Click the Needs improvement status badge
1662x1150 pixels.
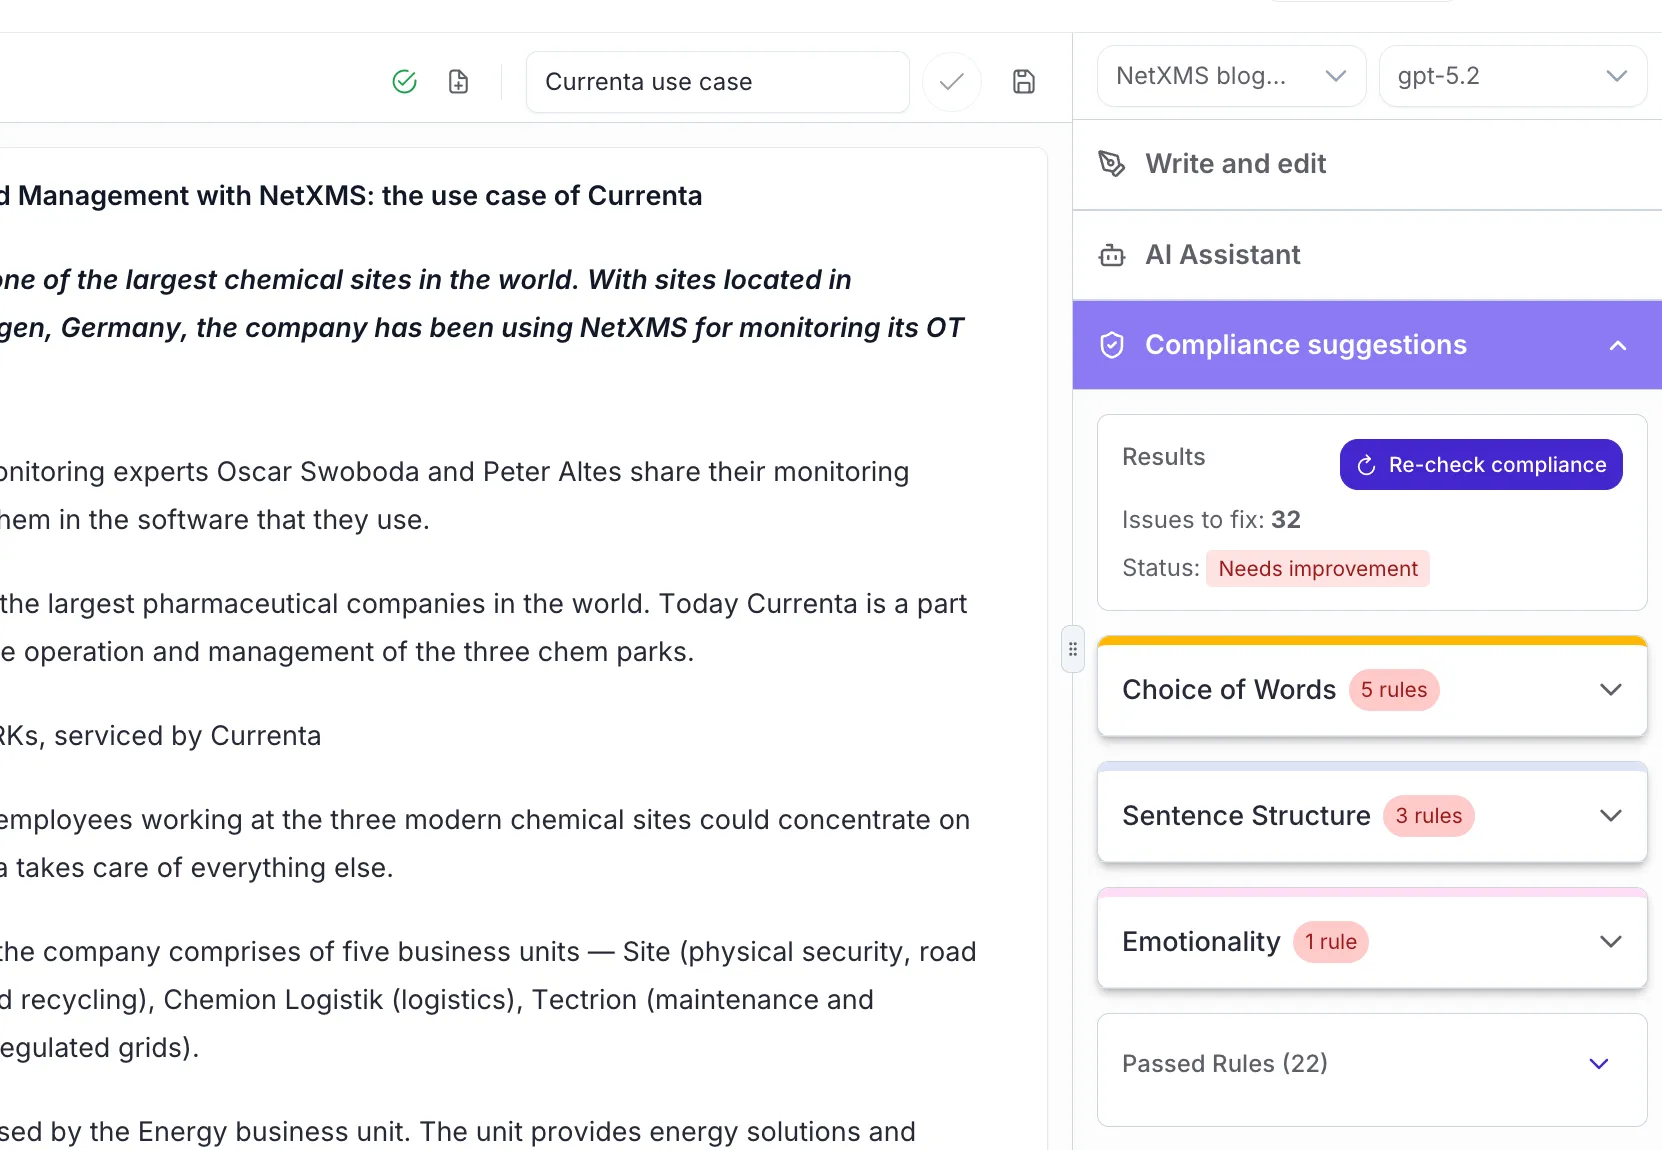(x=1318, y=568)
